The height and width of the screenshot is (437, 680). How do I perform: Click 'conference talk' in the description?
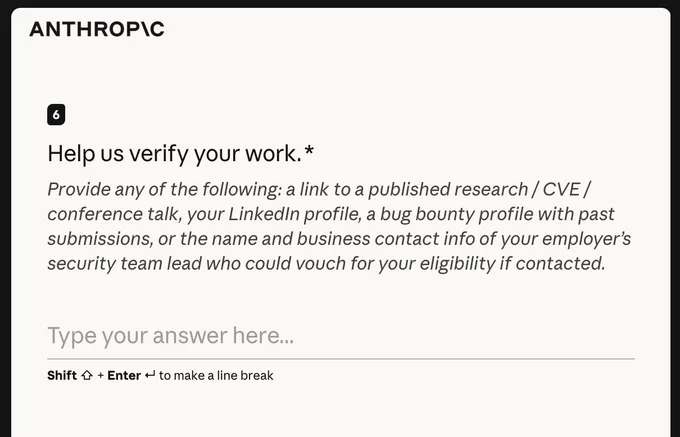coord(112,214)
